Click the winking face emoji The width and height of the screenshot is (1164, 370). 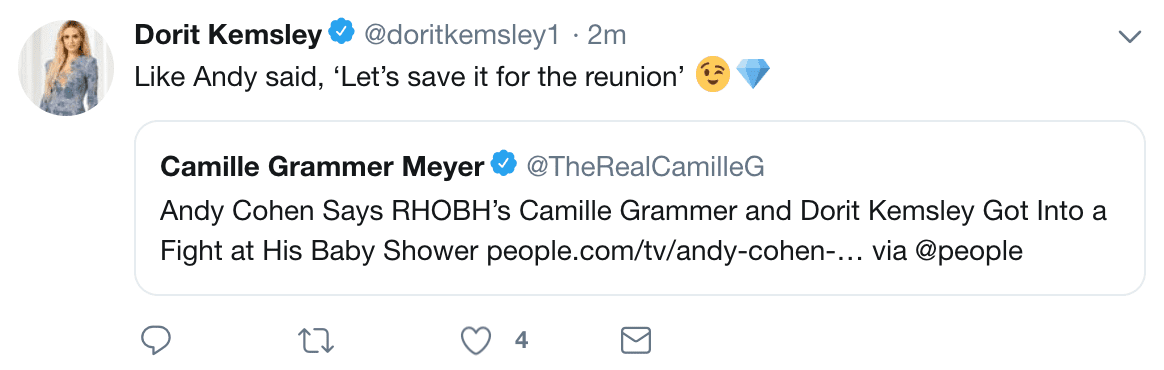(x=713, y=76)
